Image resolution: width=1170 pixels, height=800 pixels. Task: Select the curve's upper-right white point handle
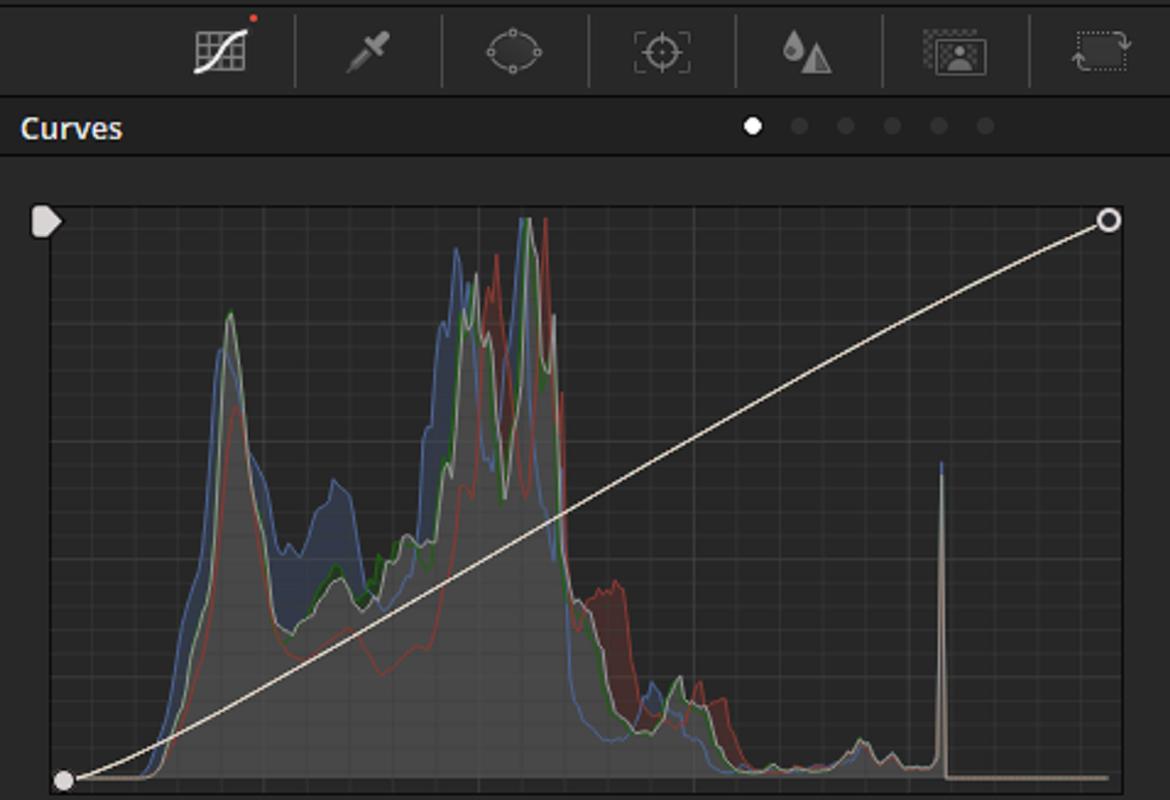coord(1109,220)
